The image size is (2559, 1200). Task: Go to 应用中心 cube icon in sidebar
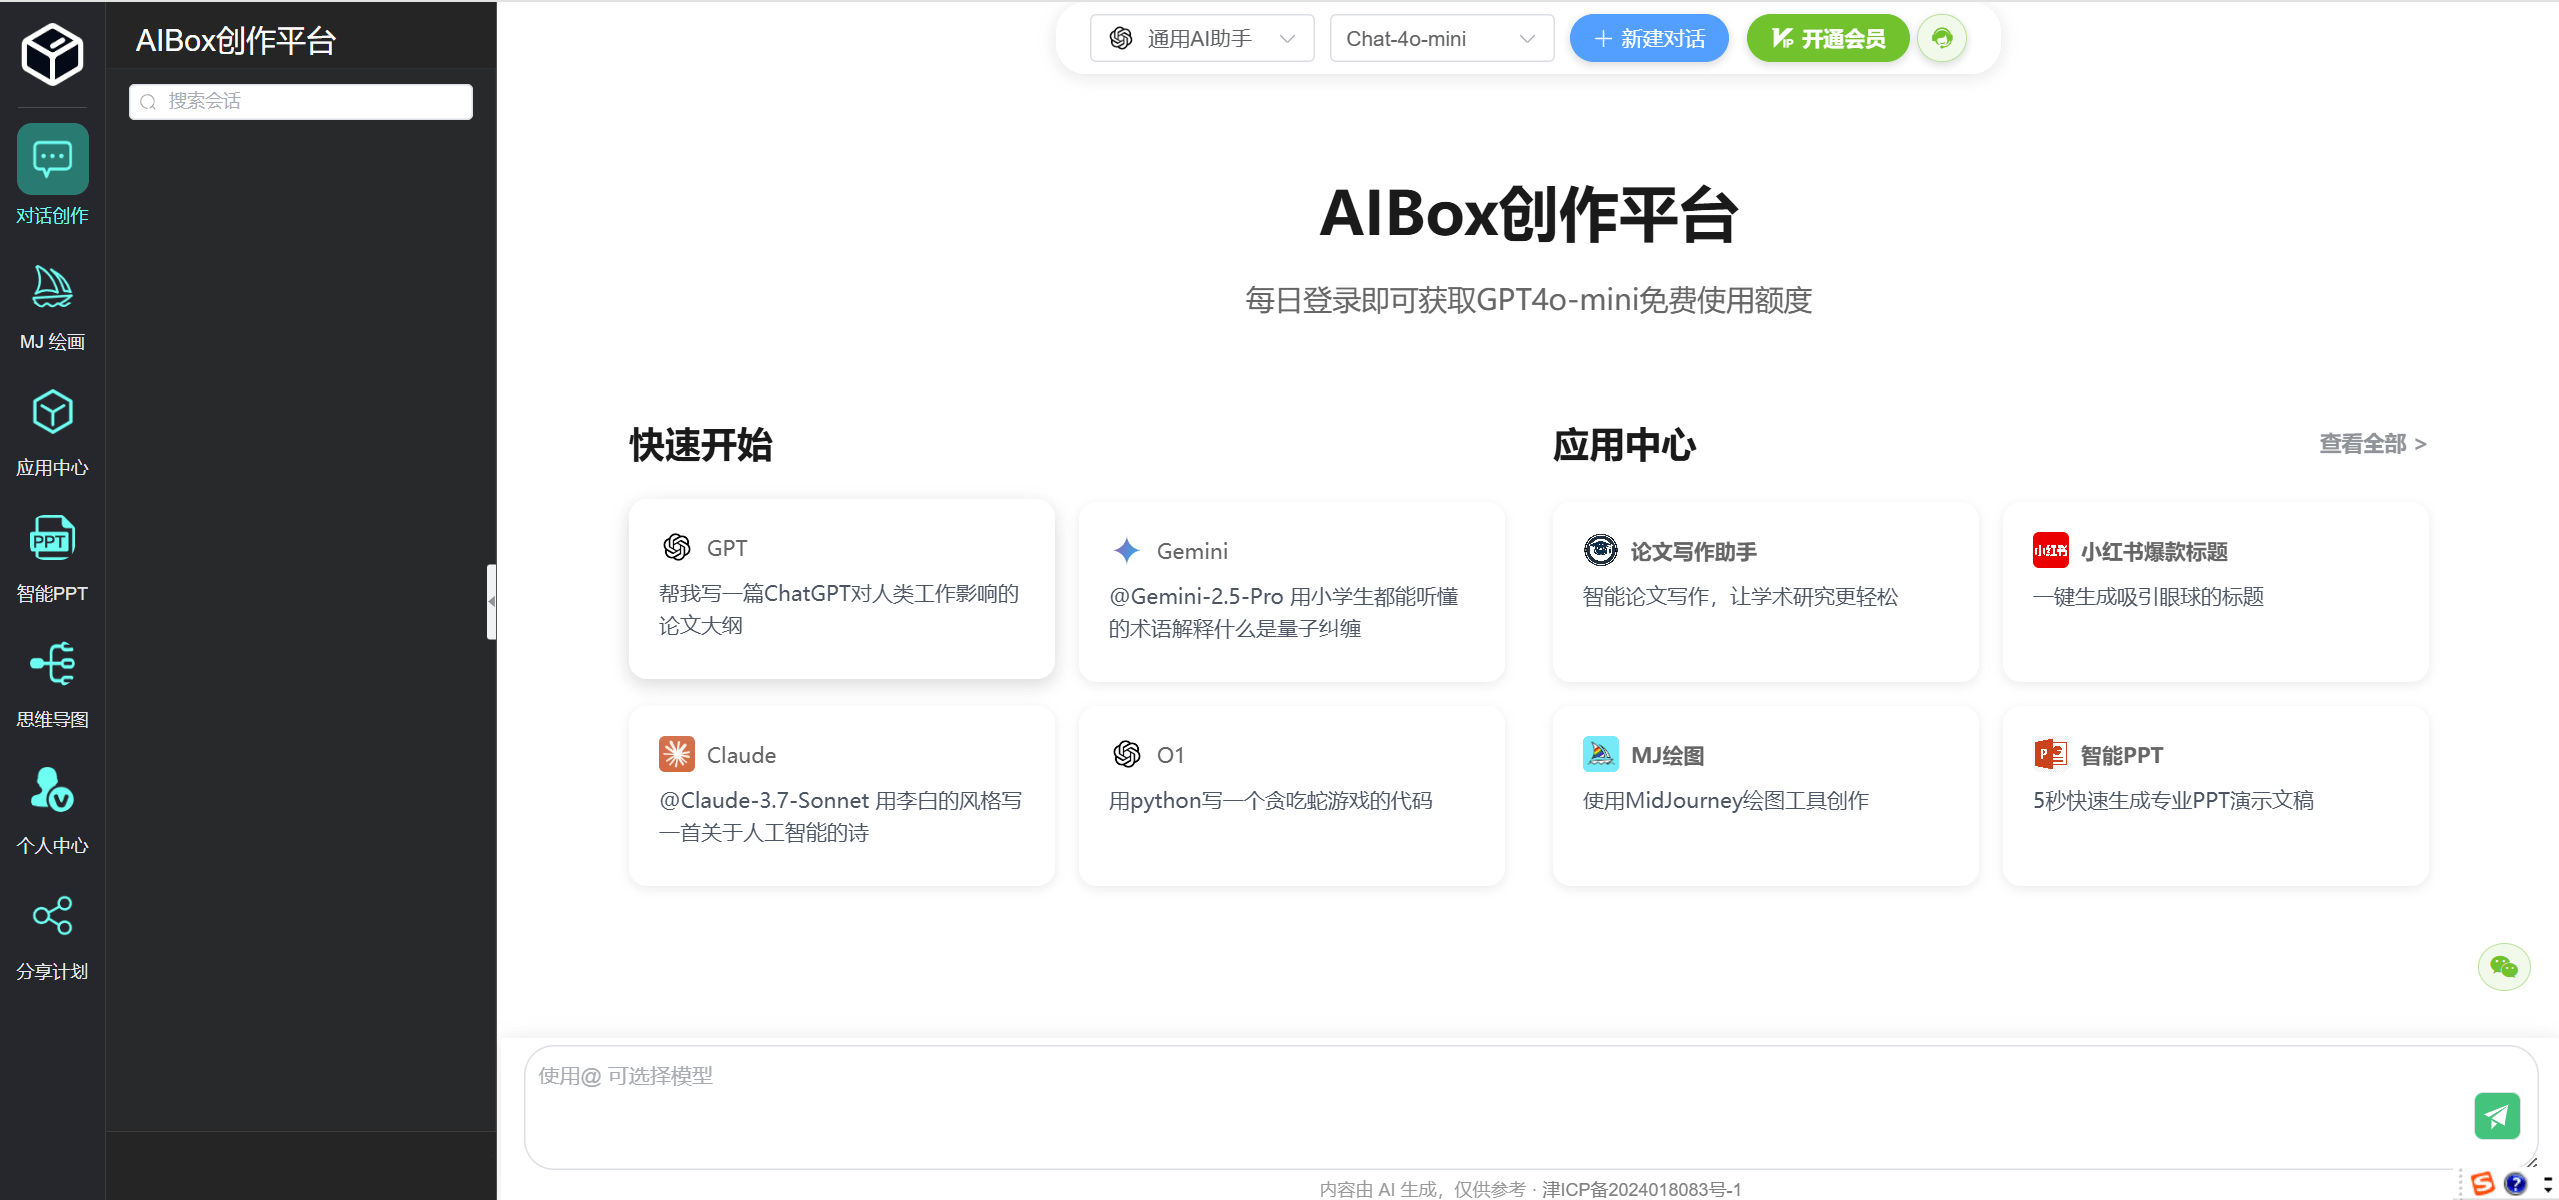(52, 412)
